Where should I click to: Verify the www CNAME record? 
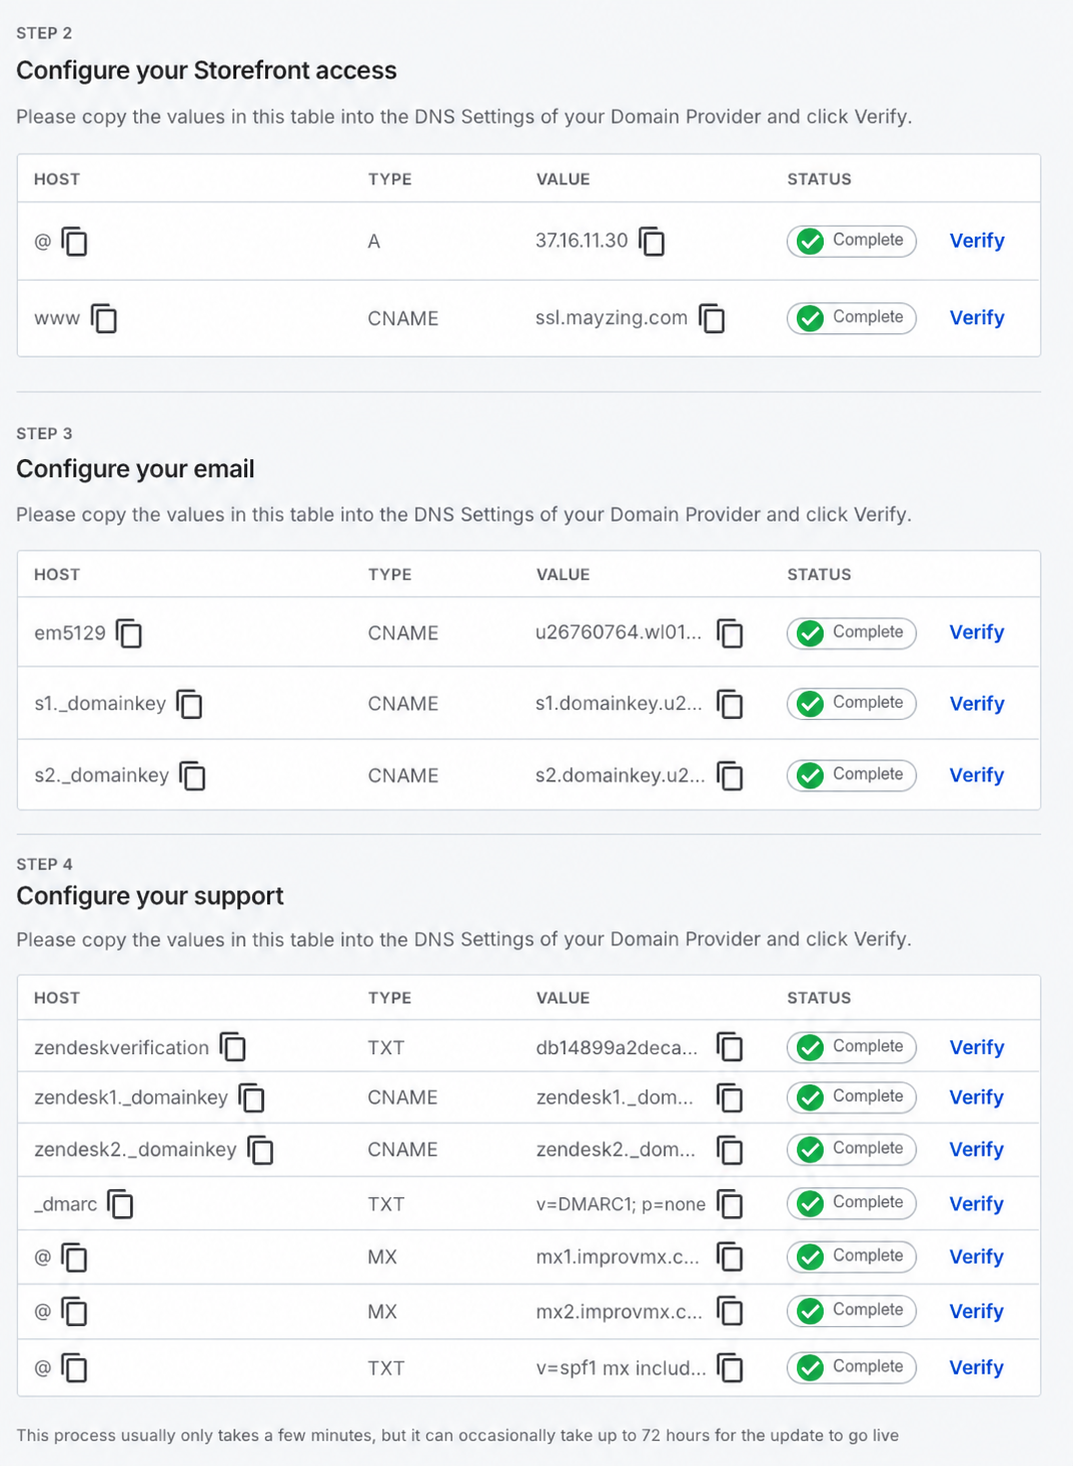(977, 318)
